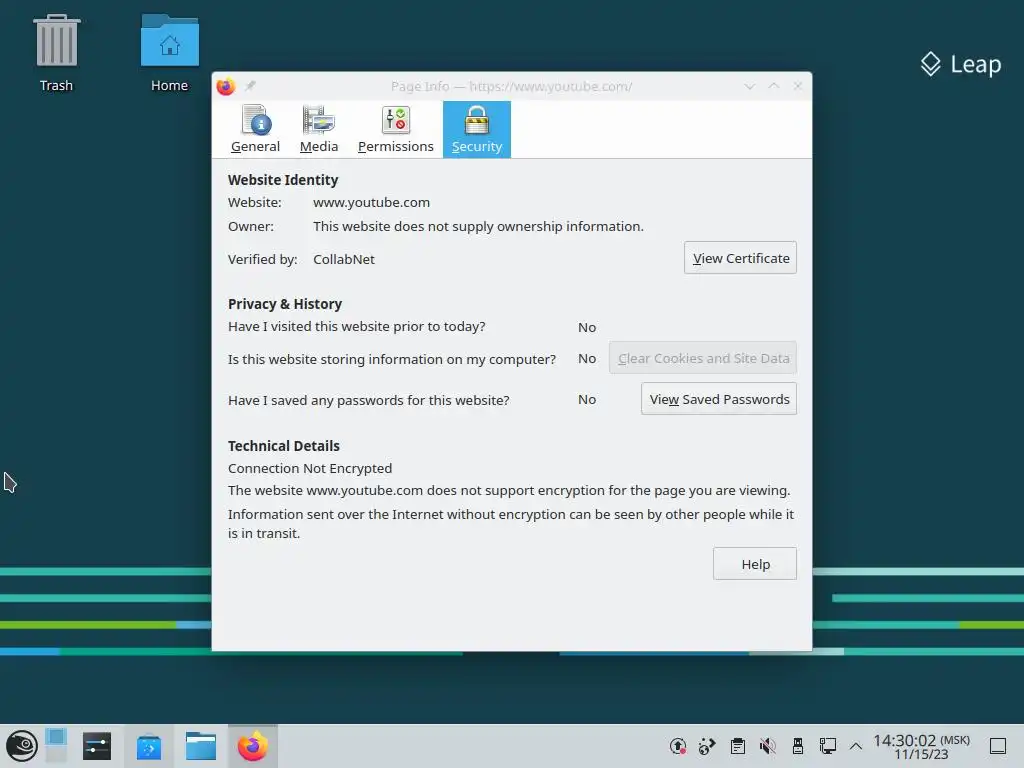This screenshot has width=1024, height=768.
Task: Click the show desktop button
Action: pyautogui.click(x=998, y=746)
